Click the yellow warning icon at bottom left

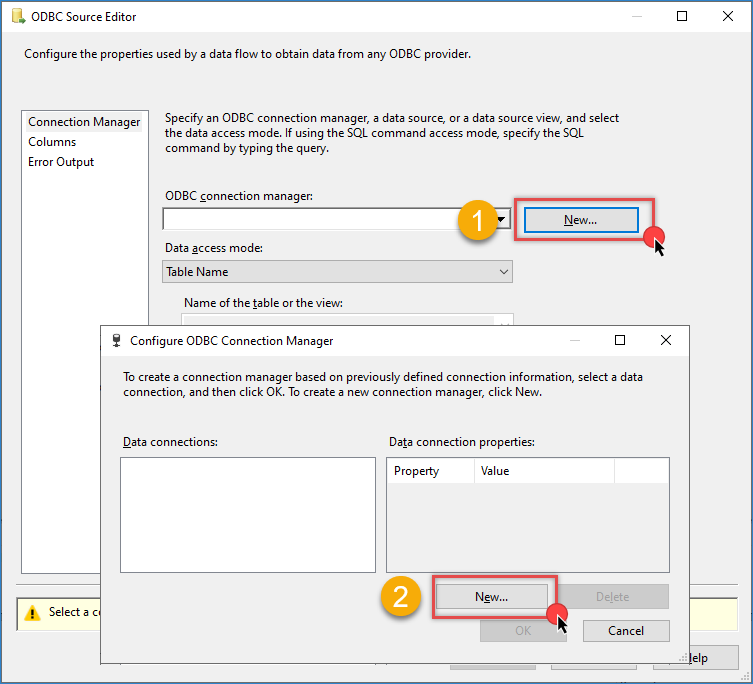(x=33, y=612)
